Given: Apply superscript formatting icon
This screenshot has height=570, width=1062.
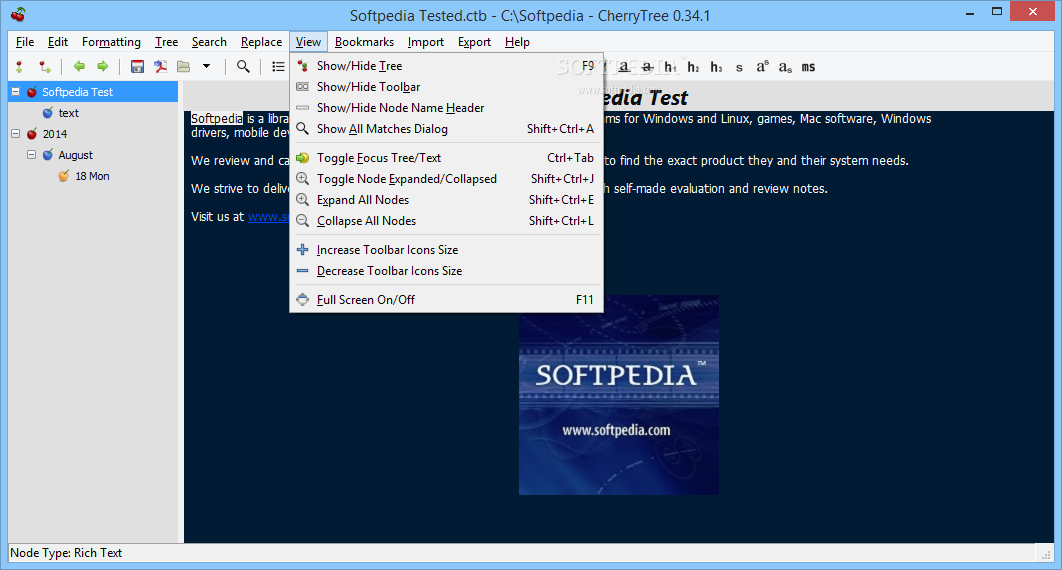Looking at the screenshot, I should tap(763, 66).
